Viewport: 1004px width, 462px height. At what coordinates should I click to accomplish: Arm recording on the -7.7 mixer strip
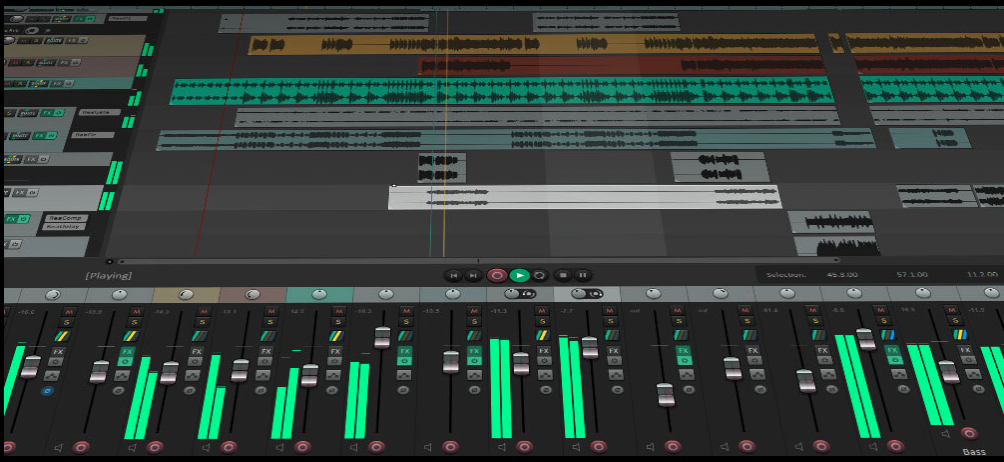tap(598, 447)
